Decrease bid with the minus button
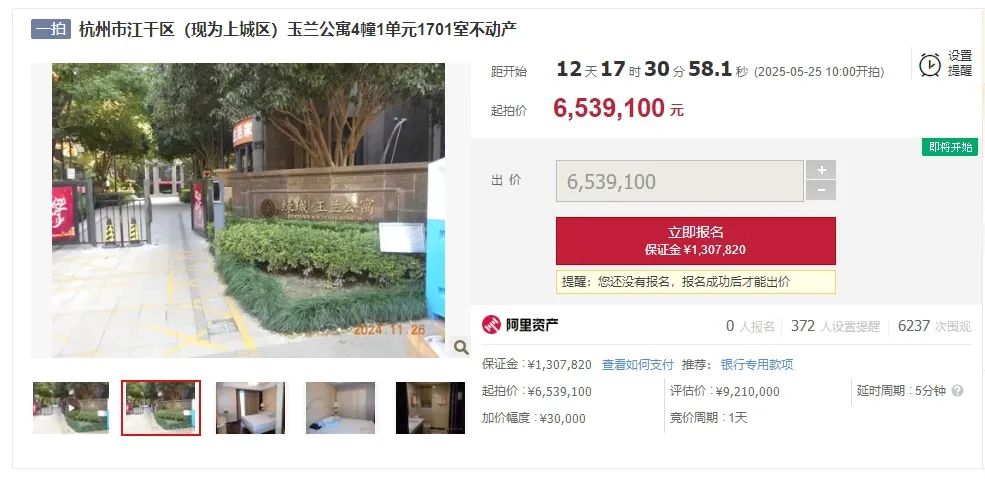The image size is (985, 479). (820, 190)
